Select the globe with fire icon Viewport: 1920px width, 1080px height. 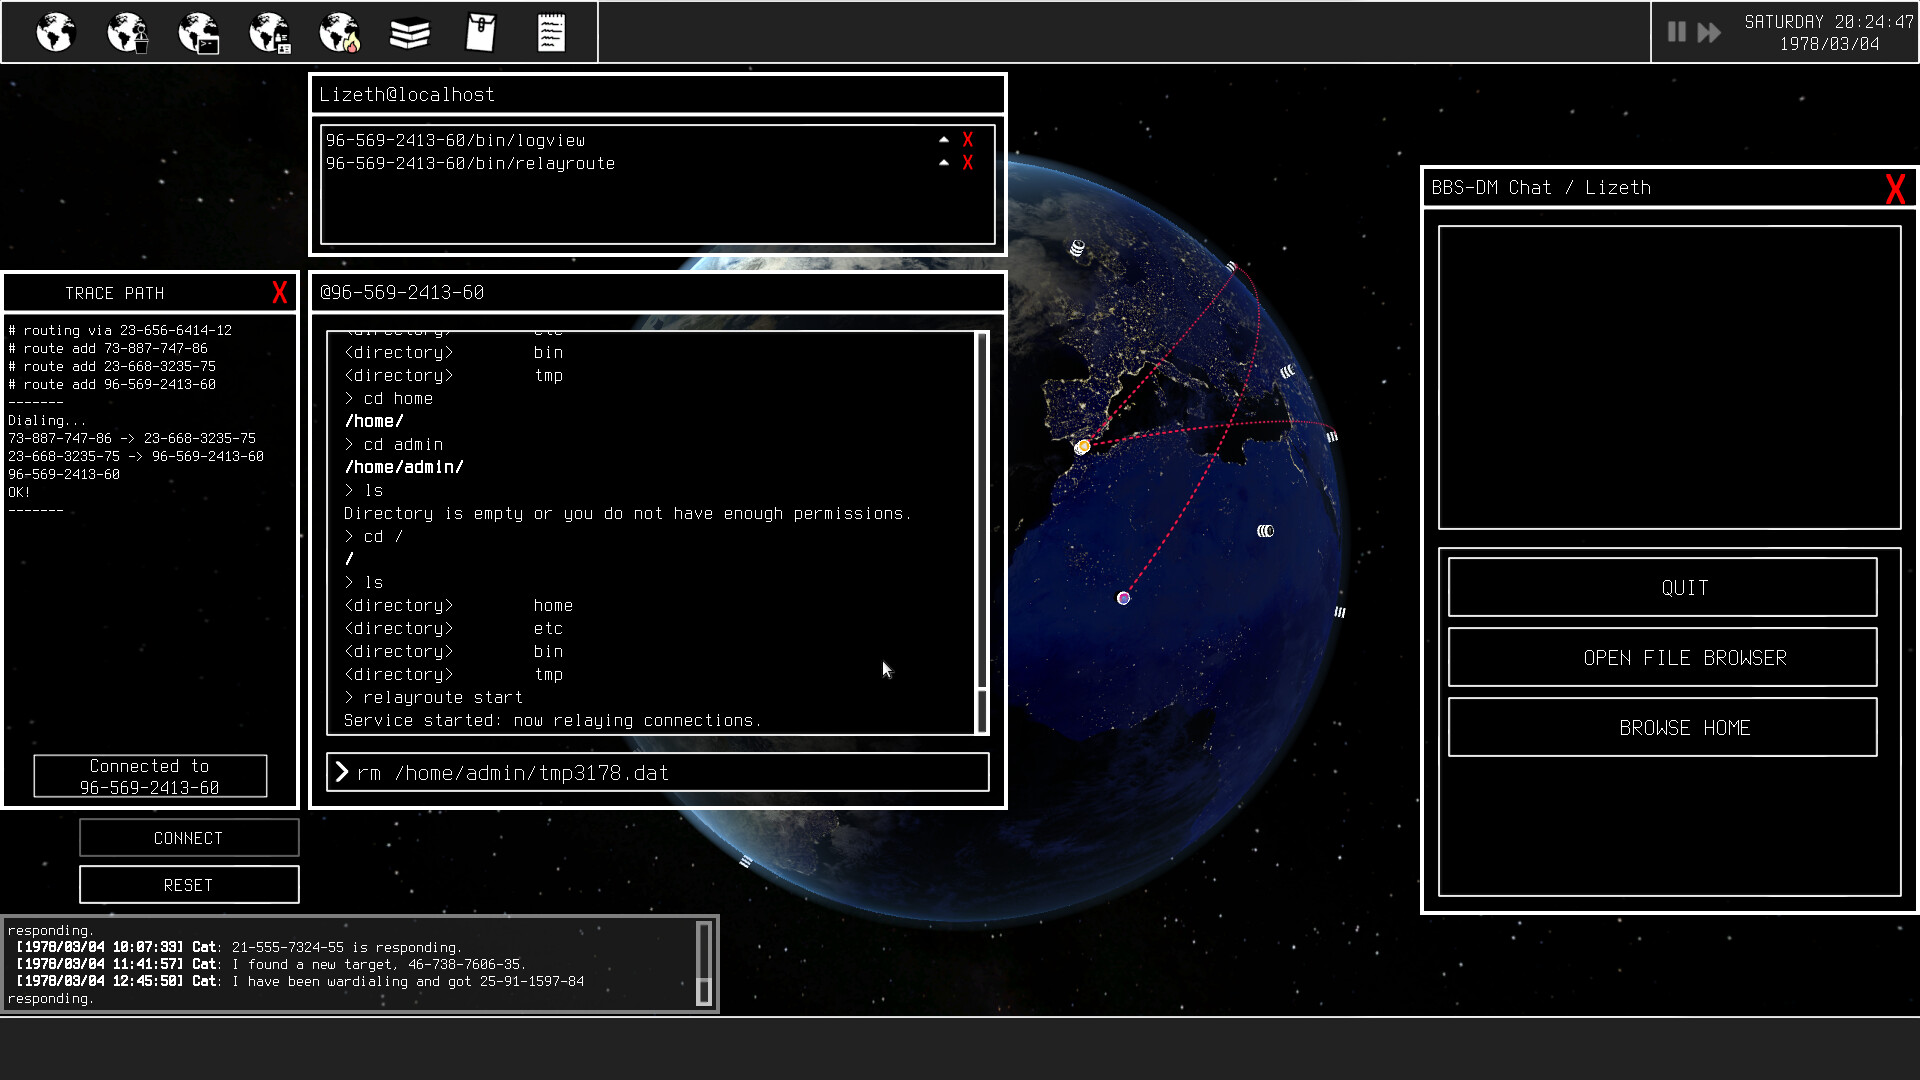339,32
